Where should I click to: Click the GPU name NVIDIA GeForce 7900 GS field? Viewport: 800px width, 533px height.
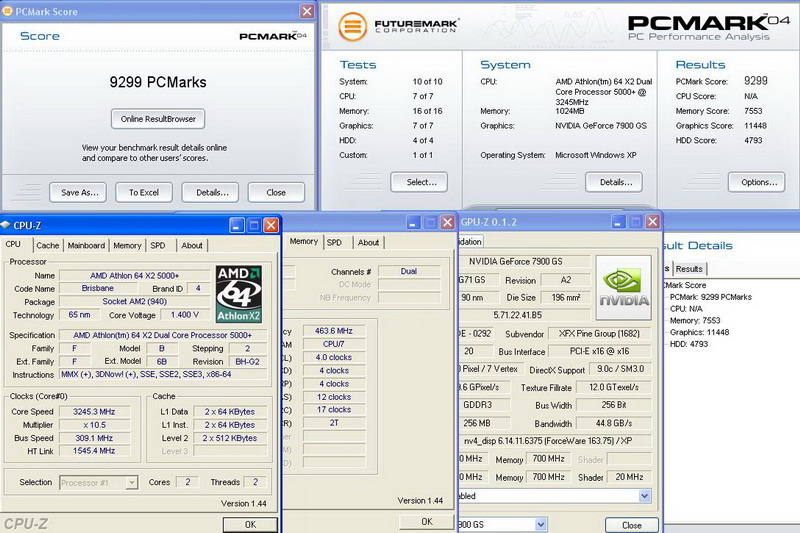(x=523, y=261)
